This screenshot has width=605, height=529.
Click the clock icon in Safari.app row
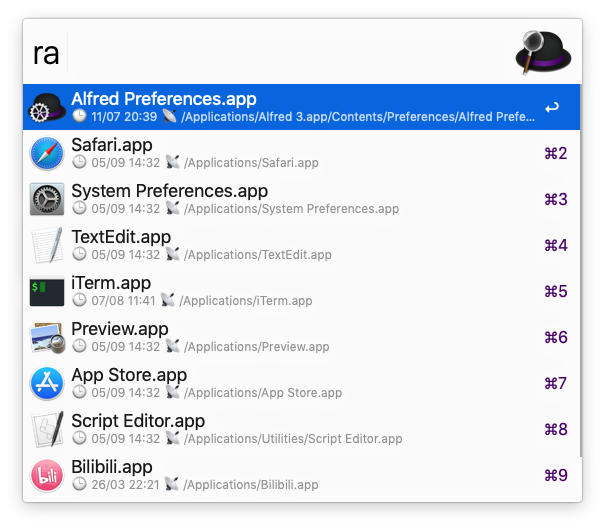click(79, 162)
